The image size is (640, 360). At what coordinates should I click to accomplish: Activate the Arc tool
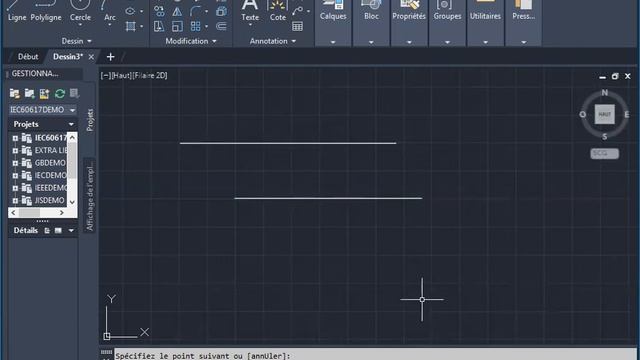(x=109, y=10)
